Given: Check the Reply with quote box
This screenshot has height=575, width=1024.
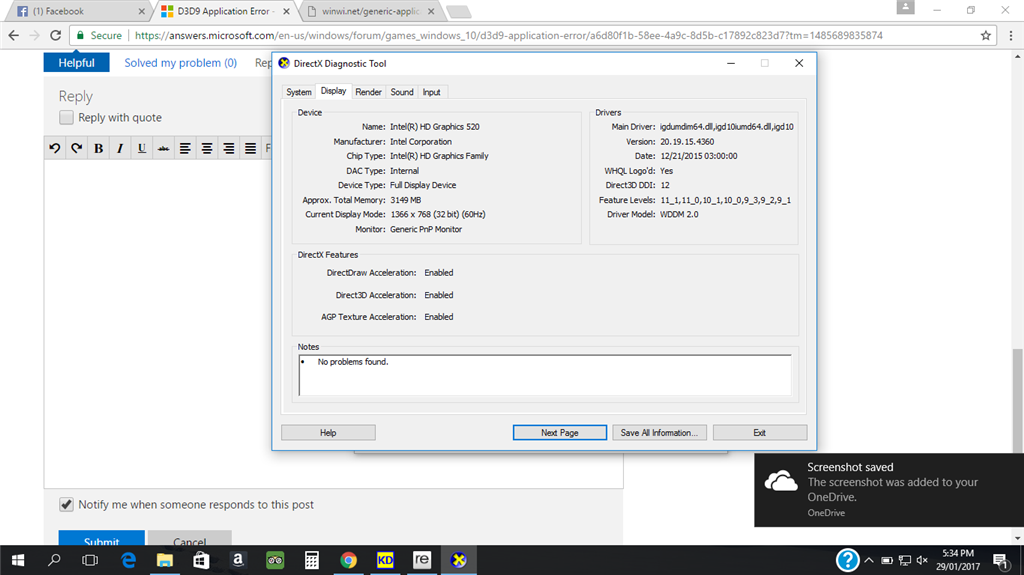Looking at the screenshot, I should click(x=66, y=118).
